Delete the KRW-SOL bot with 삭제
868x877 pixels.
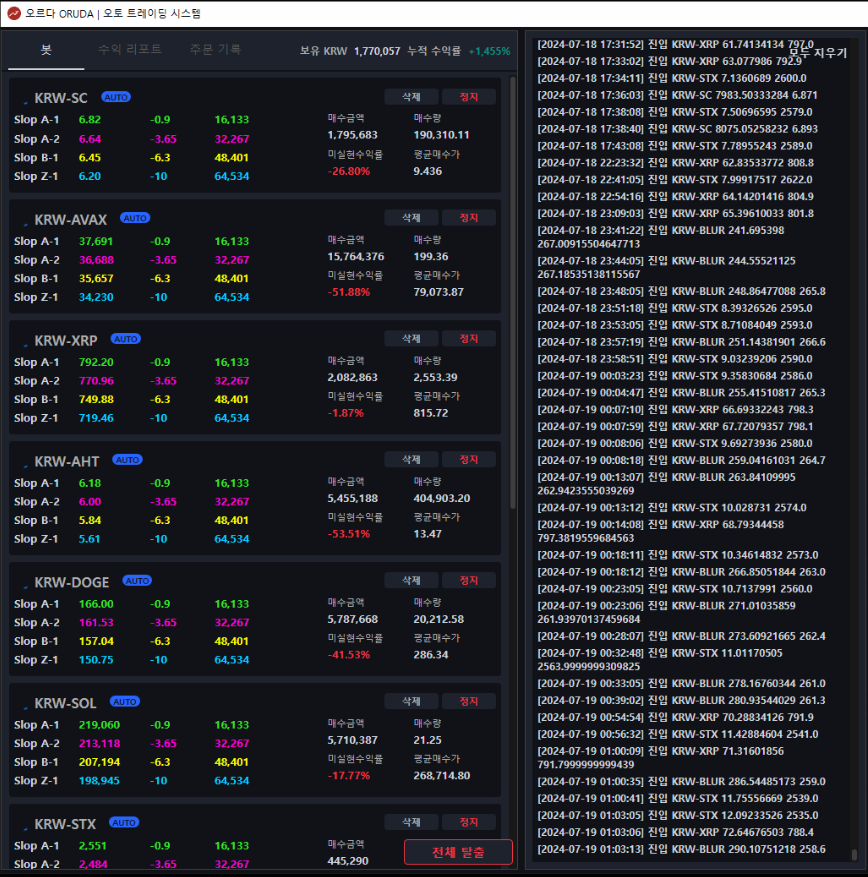click(411, 701)
